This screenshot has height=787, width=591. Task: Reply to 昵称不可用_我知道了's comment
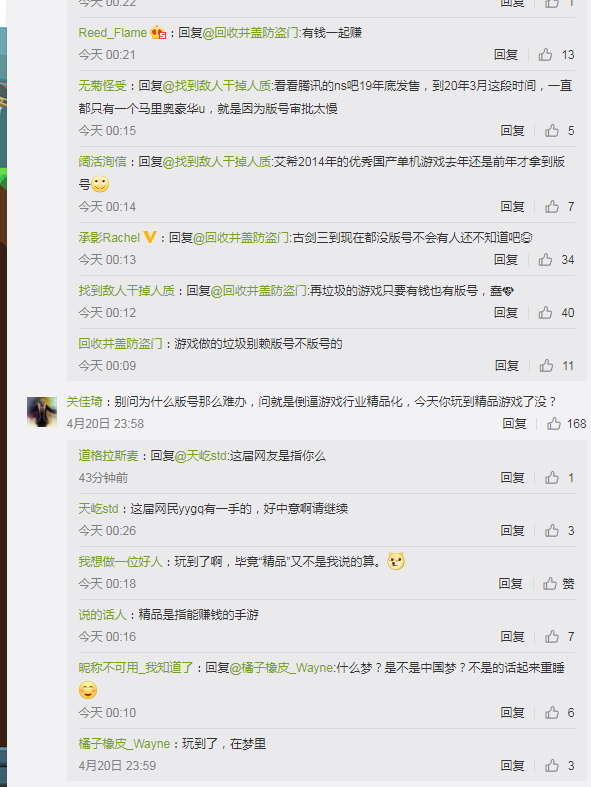click(x=512, y=712)
